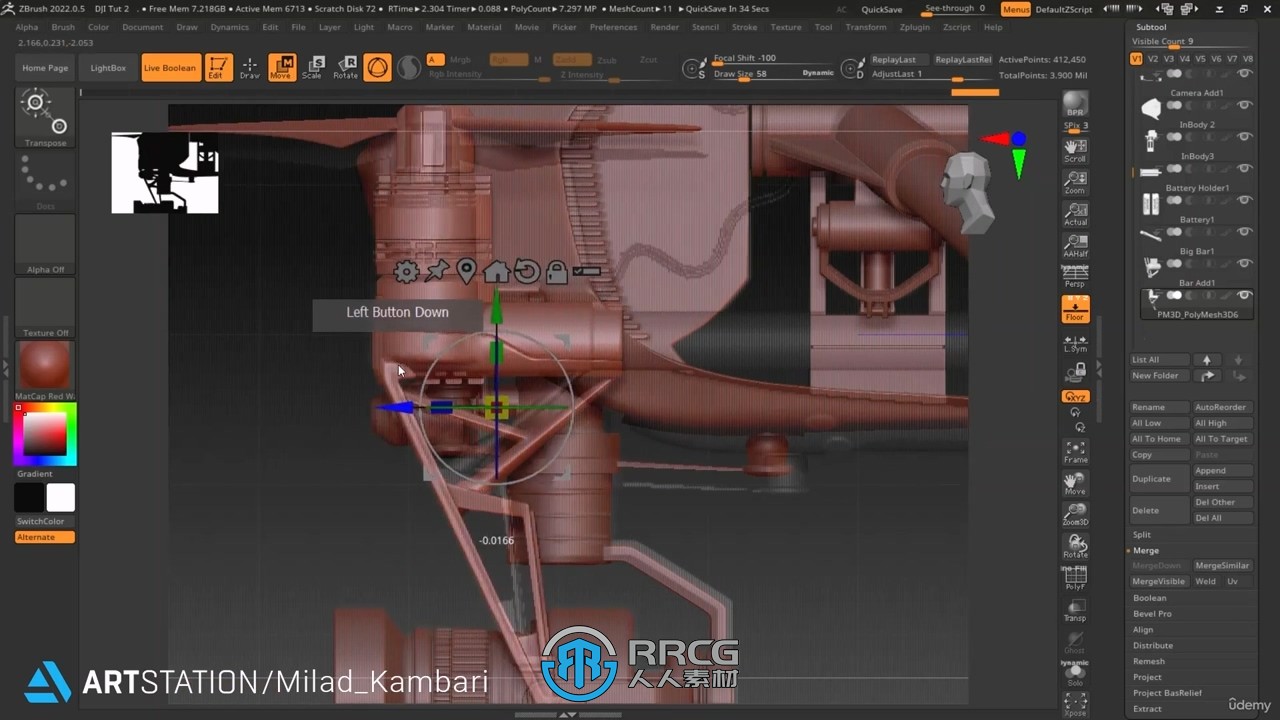Toggle Solo mode
This screenshot has height=720, width=1280.
tap(1075, 675)
